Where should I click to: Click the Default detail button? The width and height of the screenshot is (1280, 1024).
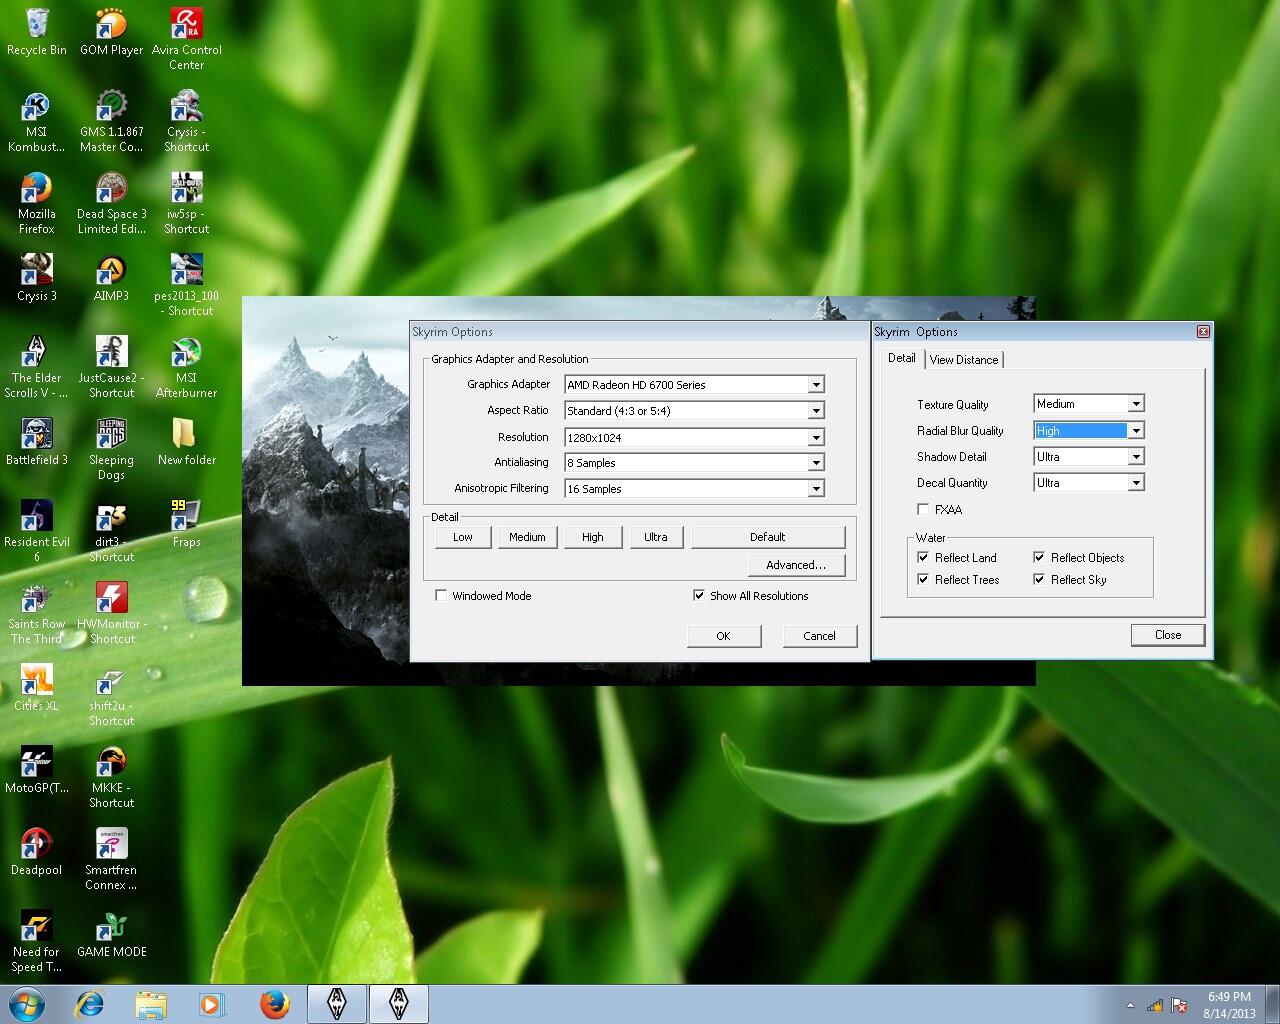coord(768,537)
